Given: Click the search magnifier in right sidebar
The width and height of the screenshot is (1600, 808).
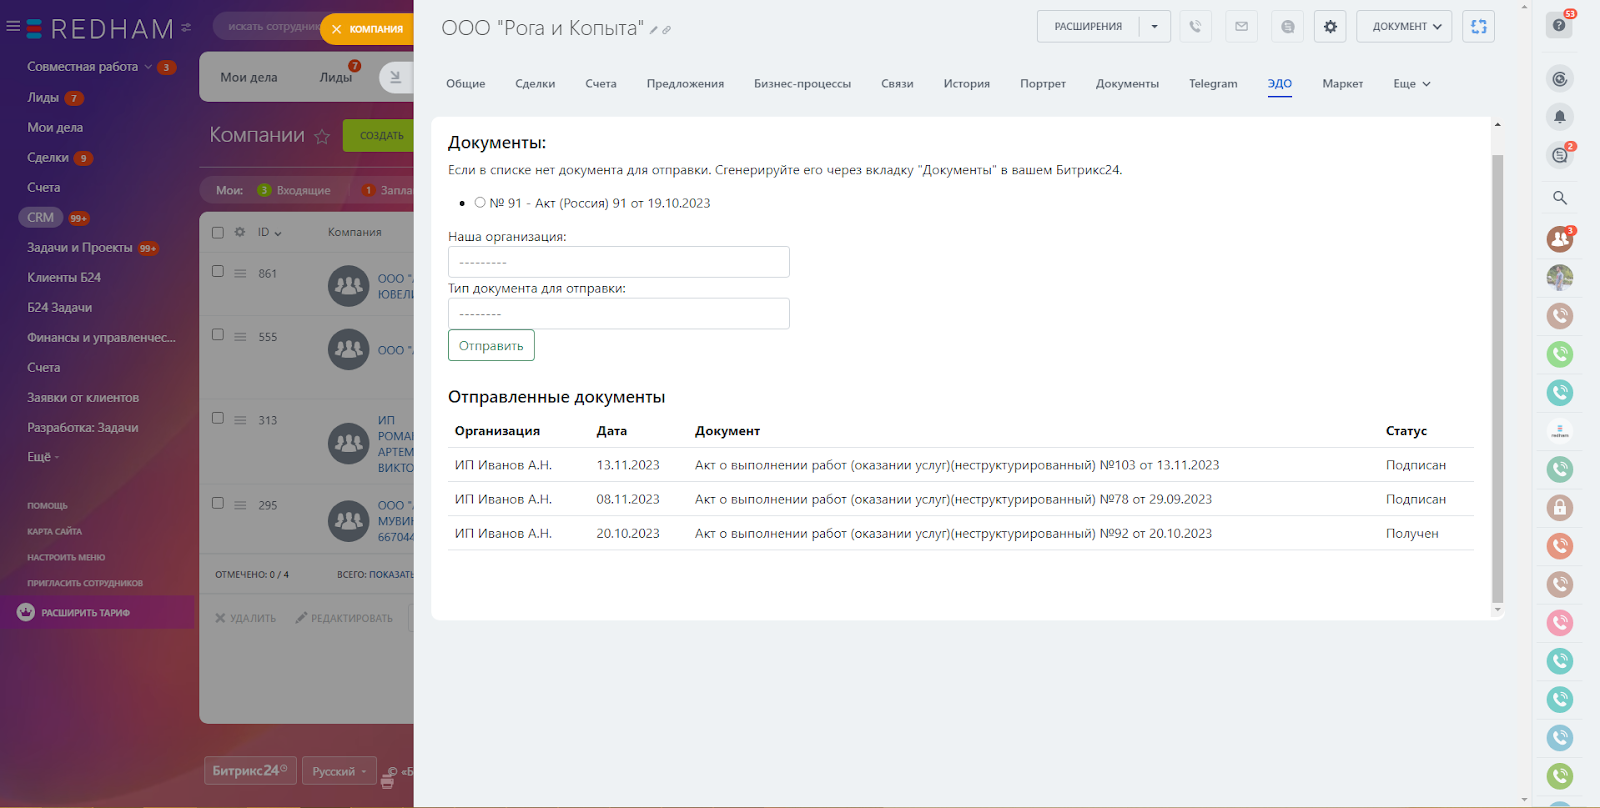Looking at the screenshot, I should click(1559, 198).
